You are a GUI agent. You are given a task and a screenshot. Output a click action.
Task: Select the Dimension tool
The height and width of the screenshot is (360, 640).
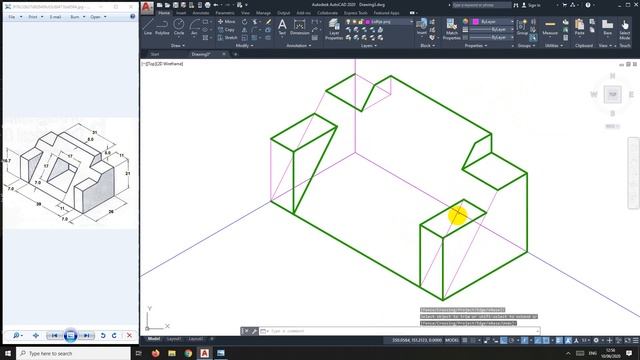(300, 27)
